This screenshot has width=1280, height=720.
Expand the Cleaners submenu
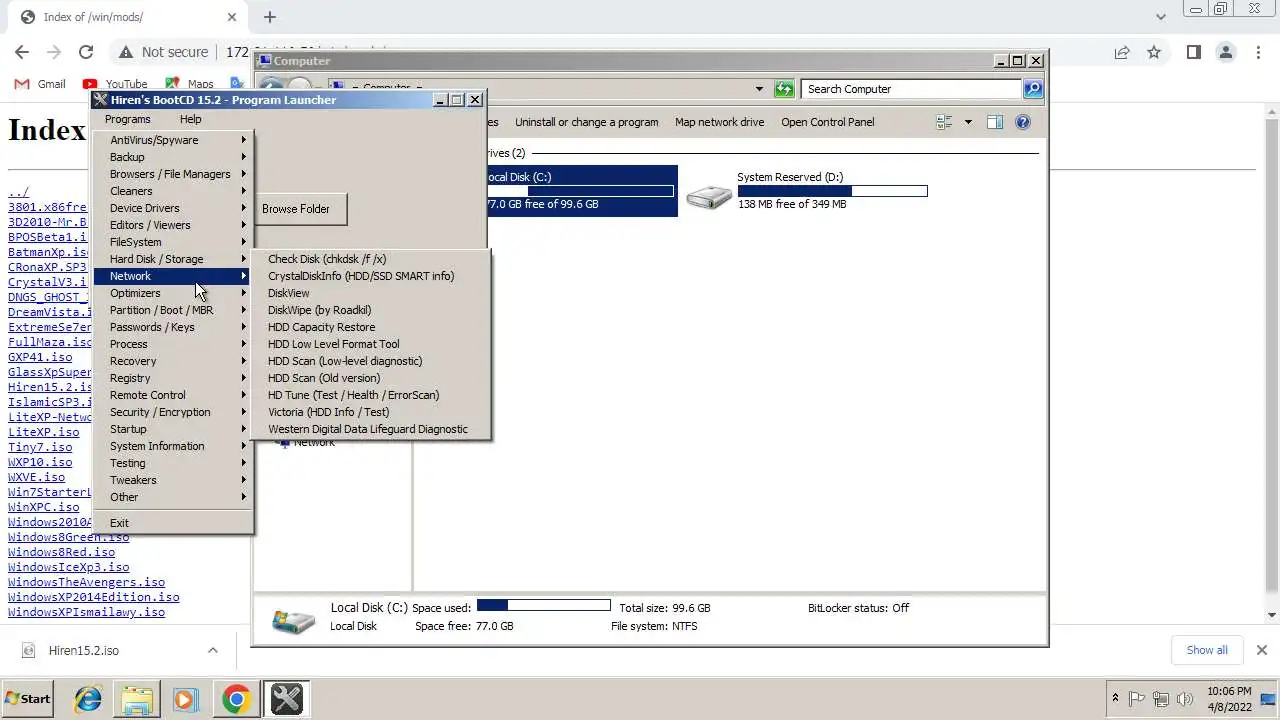coord(174,191)
